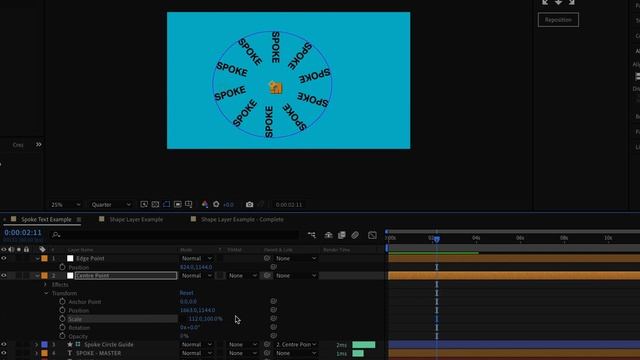Open Edge Point blending Mode dropdown
640x360 pixels.
(197, 258)
